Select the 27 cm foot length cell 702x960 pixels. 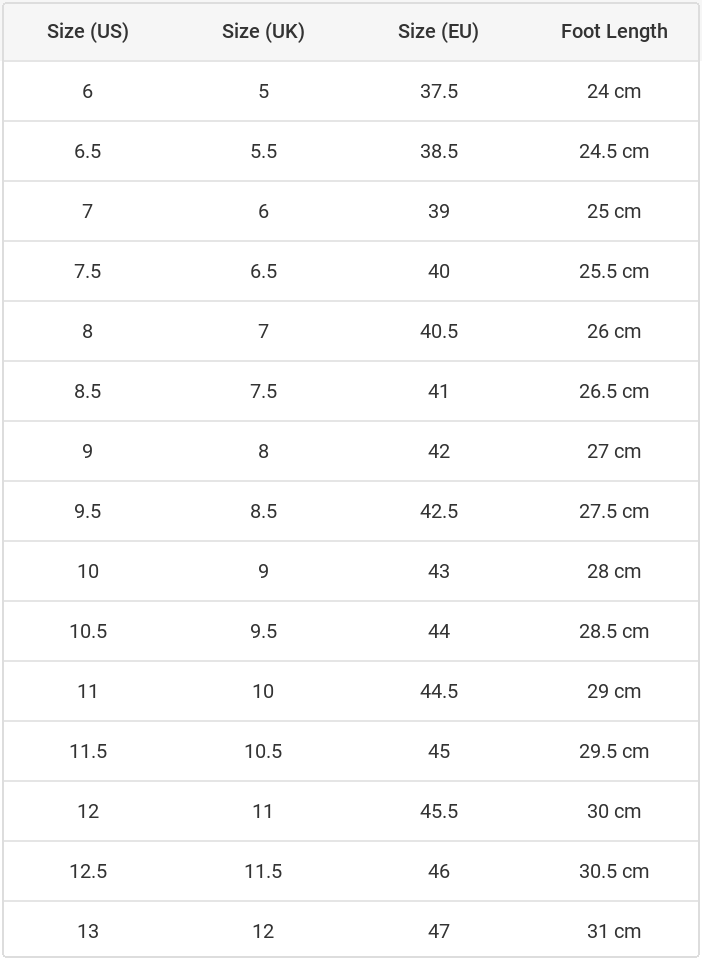point(614,451)
